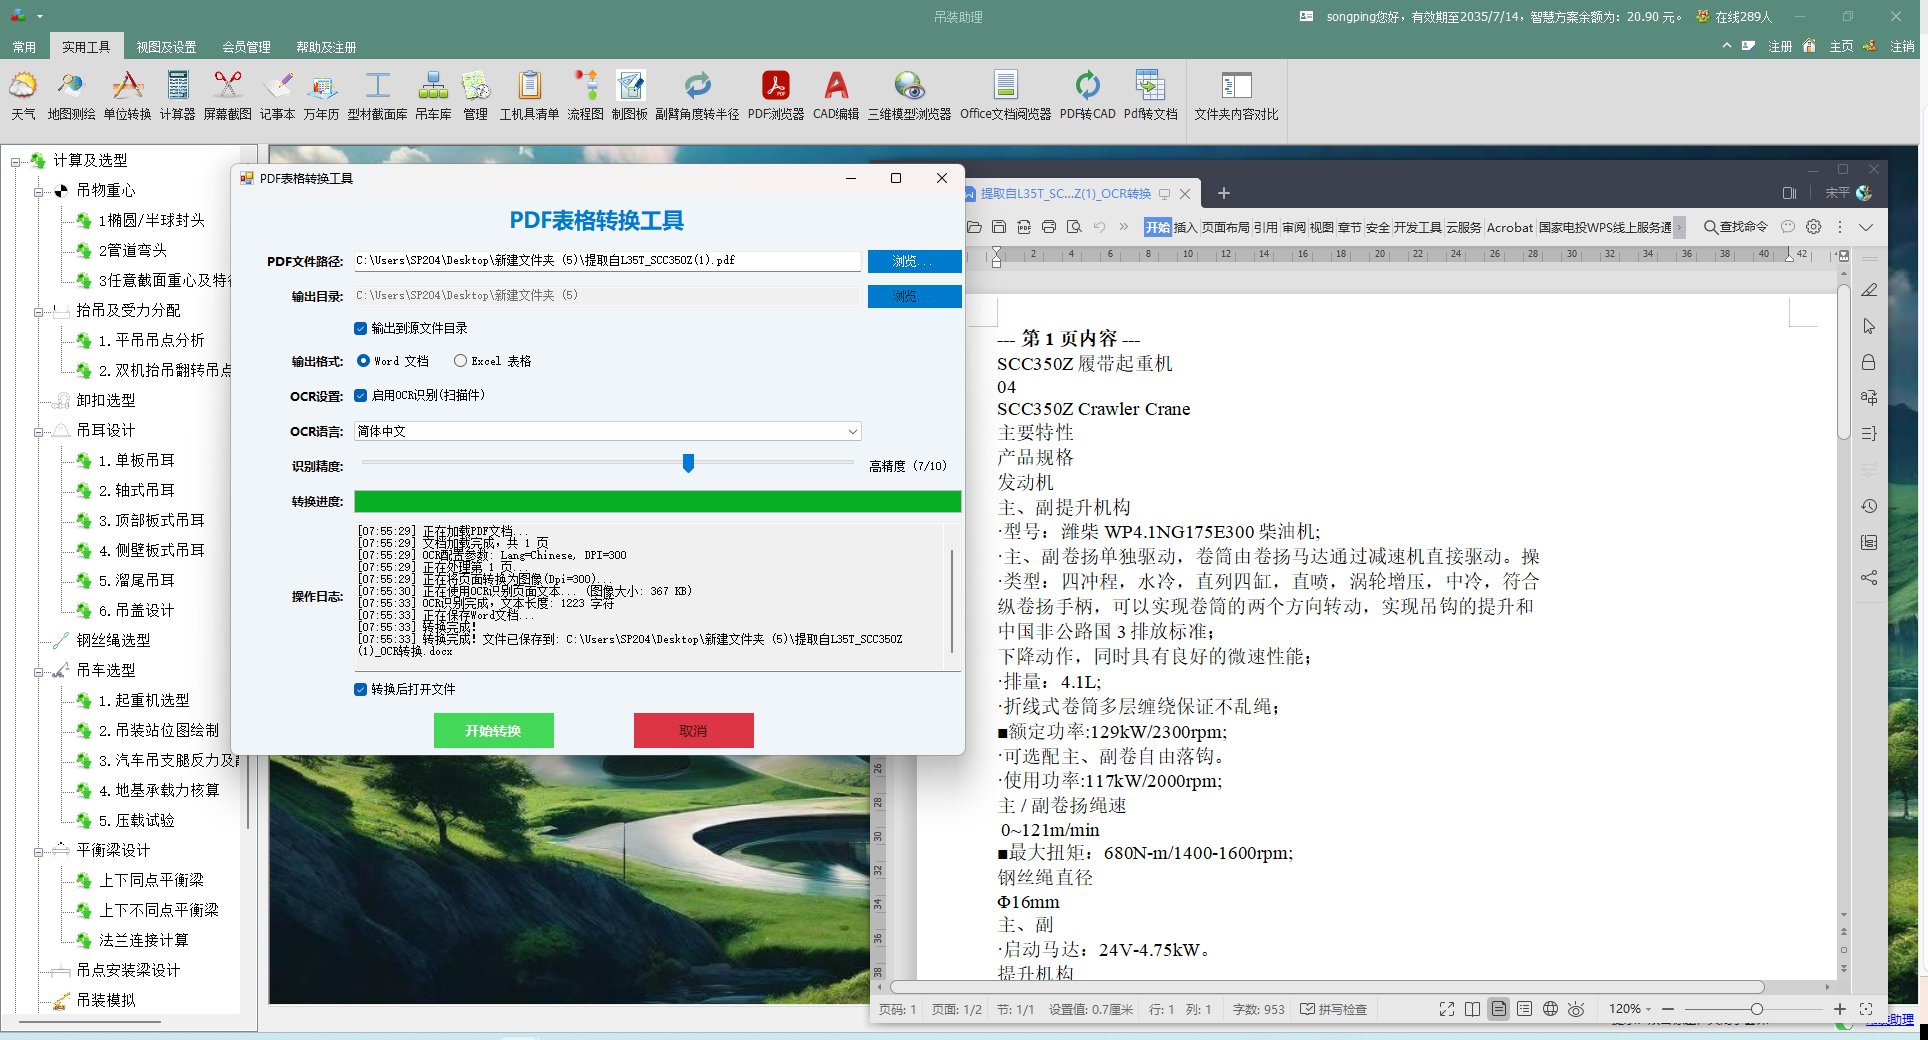Screen dimensions: 1928x1040
Task: Launch the CAD编辑 editor
Action: 836,96
